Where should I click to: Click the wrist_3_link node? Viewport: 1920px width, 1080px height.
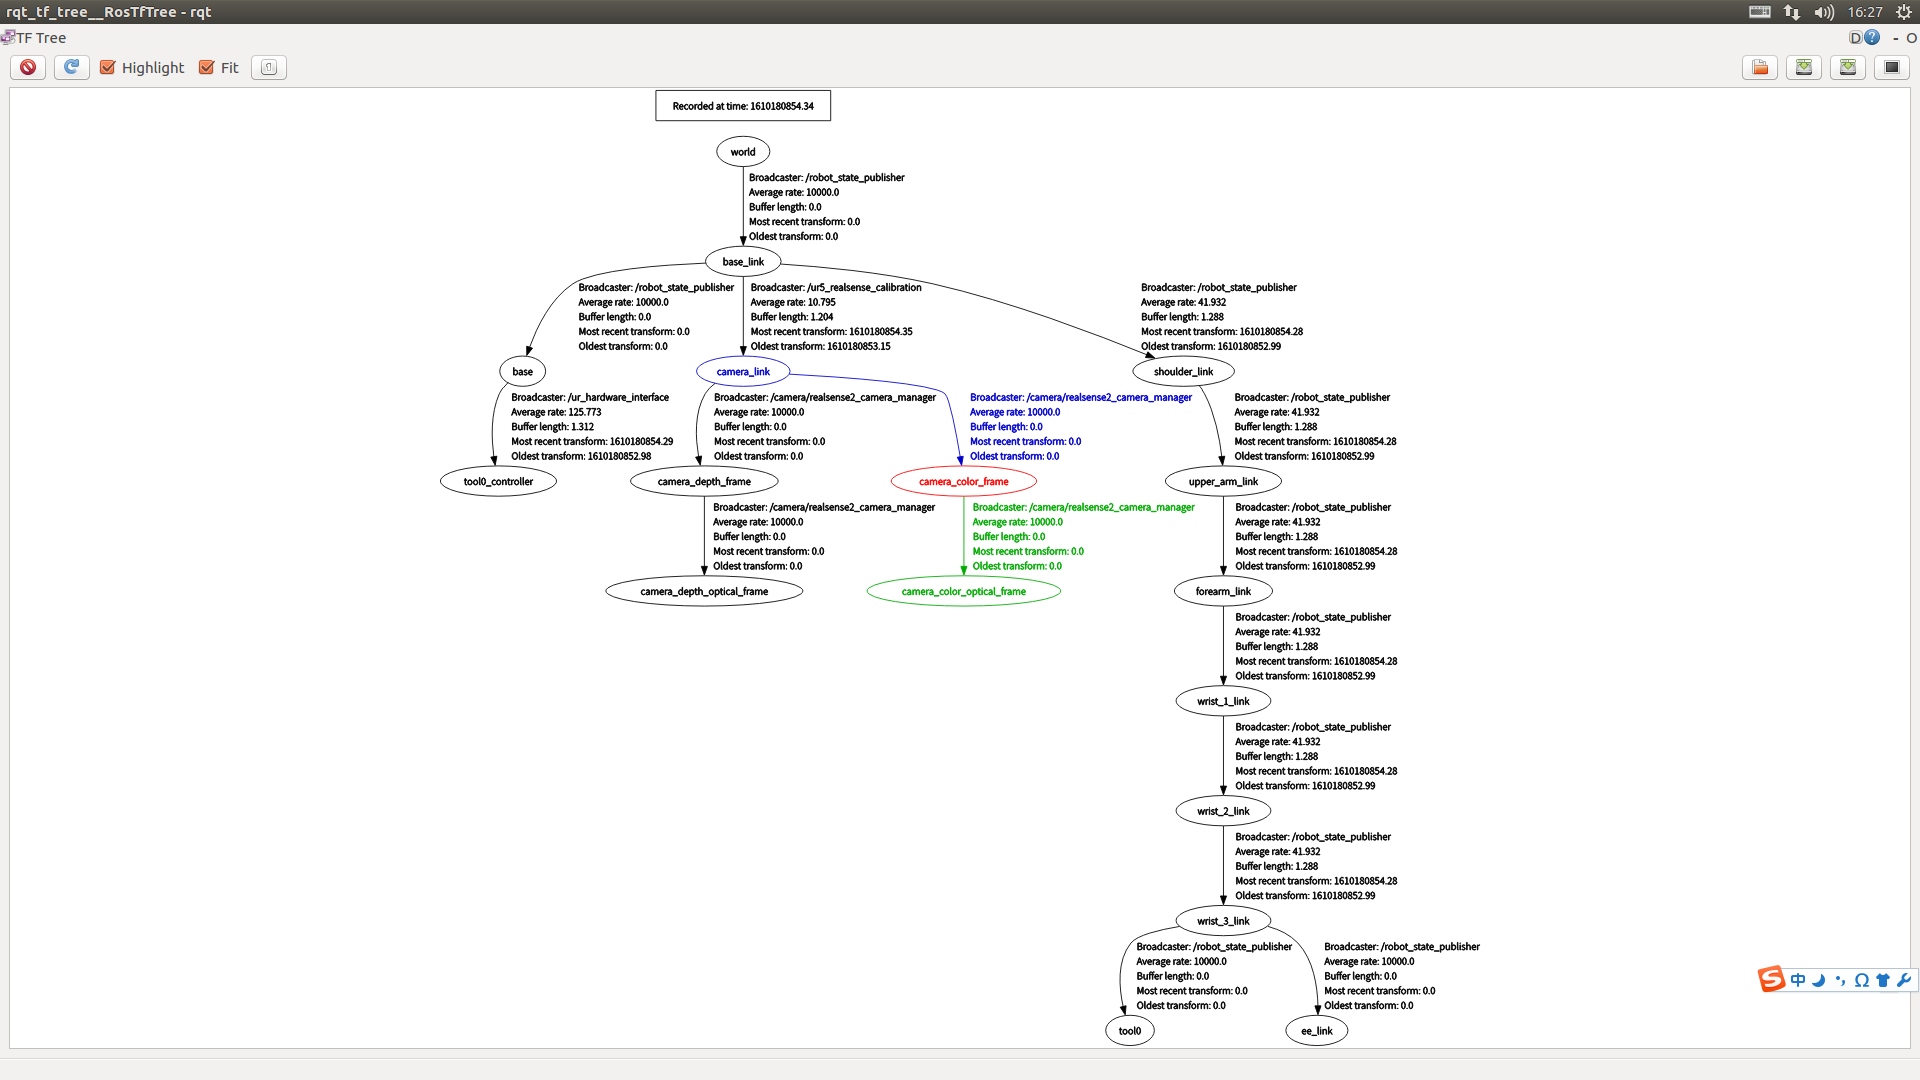[1223, 921]
